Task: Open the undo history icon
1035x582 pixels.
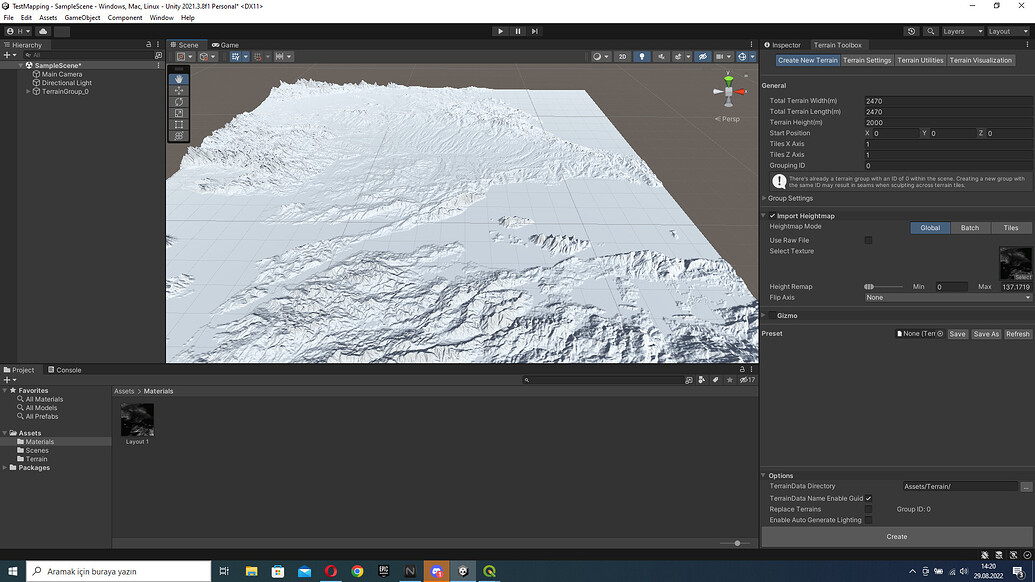Action: (x=911, y=32)
